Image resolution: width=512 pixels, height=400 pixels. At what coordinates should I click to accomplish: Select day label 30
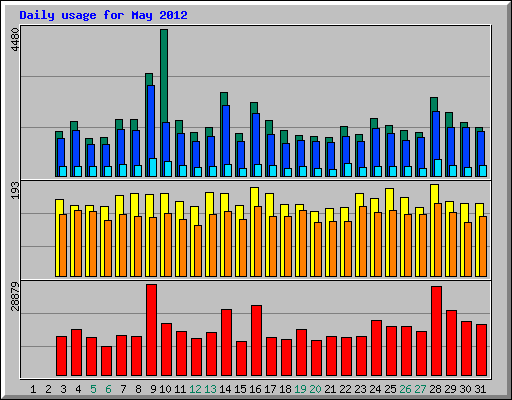pos(465,389)
